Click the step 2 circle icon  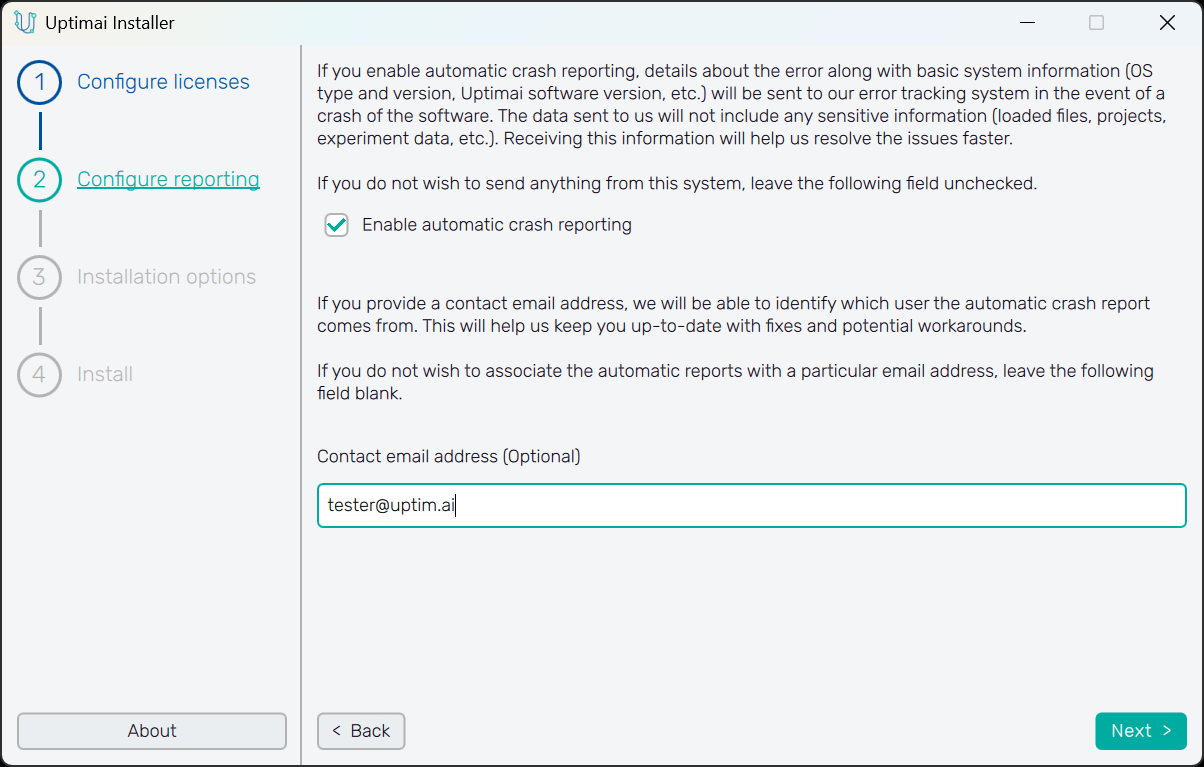[40, 179]
